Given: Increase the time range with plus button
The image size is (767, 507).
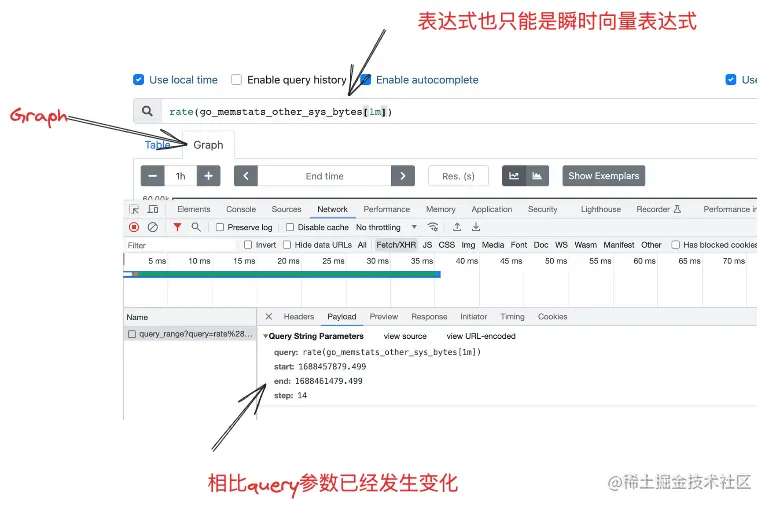Looking at the screenshot, I should tap(208, 176).
